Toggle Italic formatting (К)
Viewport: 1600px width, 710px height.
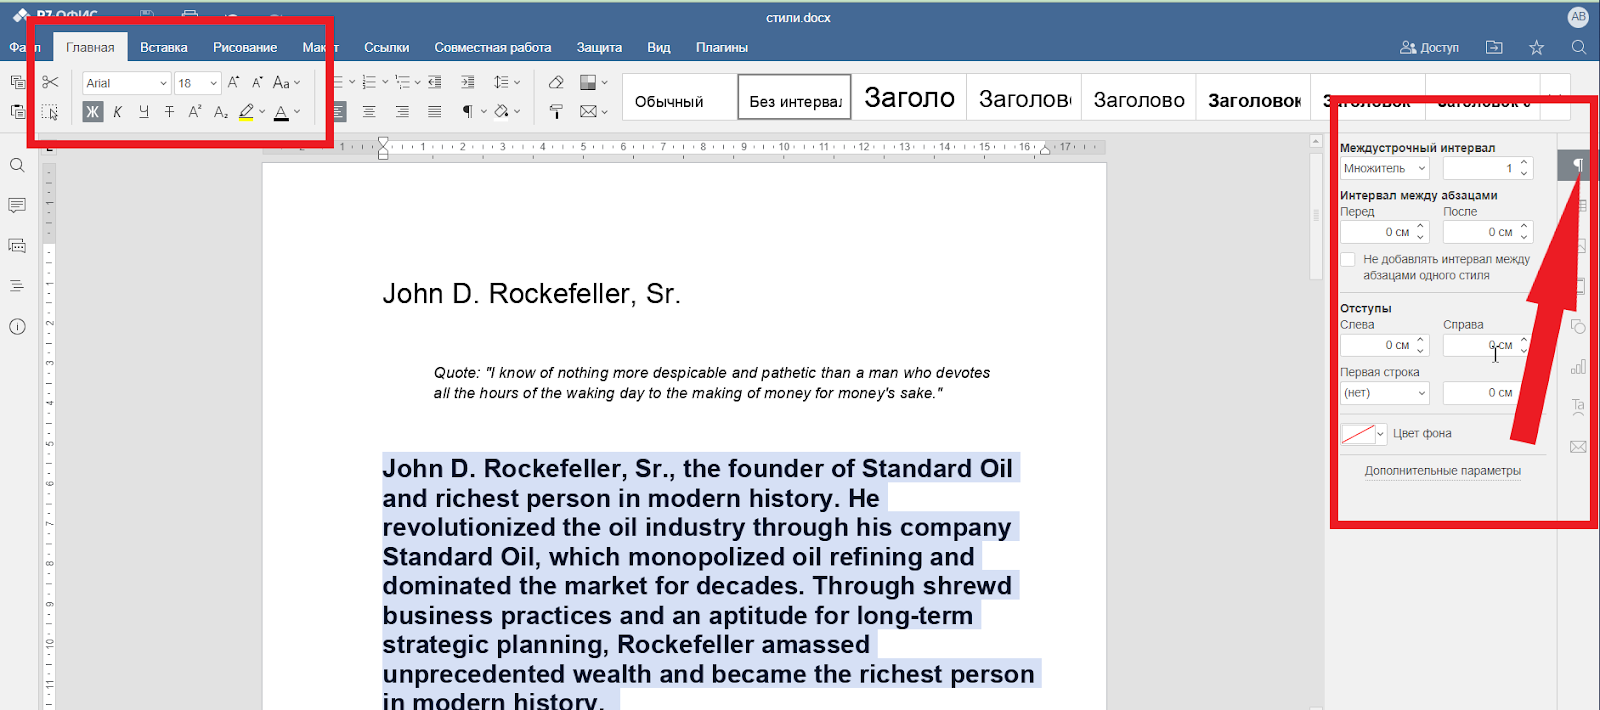[x=118, y=112]
